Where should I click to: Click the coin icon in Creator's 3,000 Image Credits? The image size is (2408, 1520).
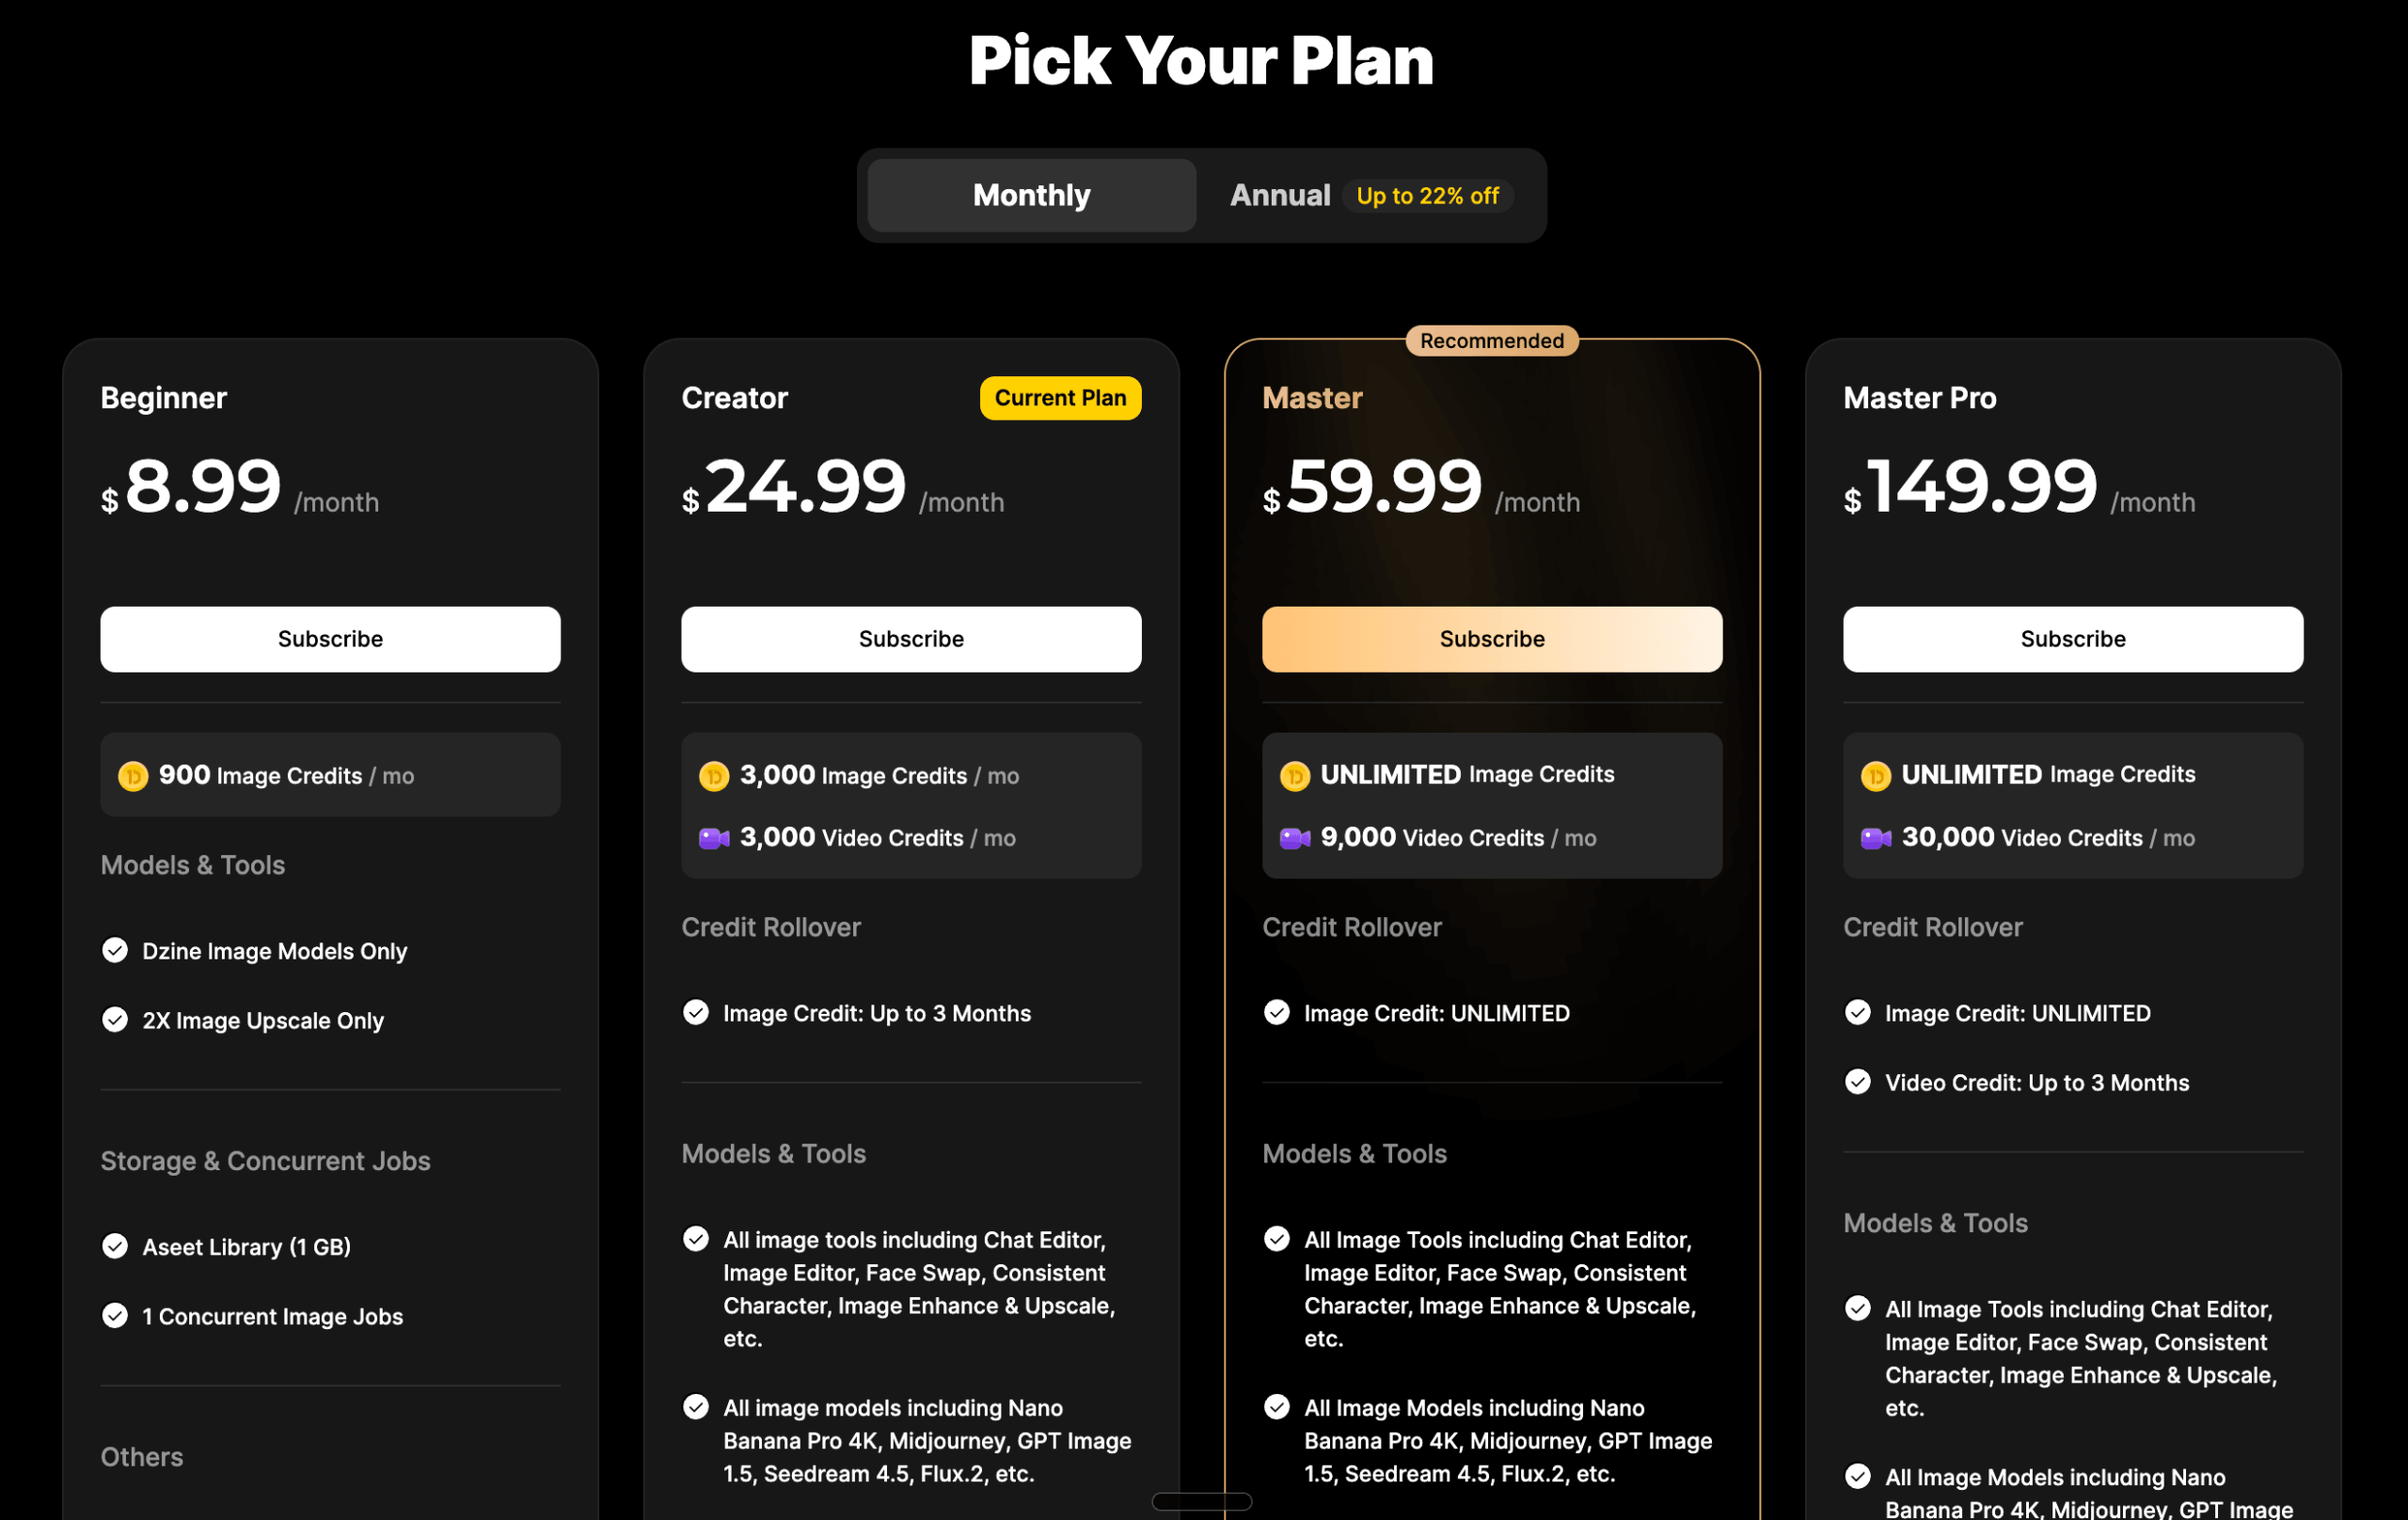[714, 776]
